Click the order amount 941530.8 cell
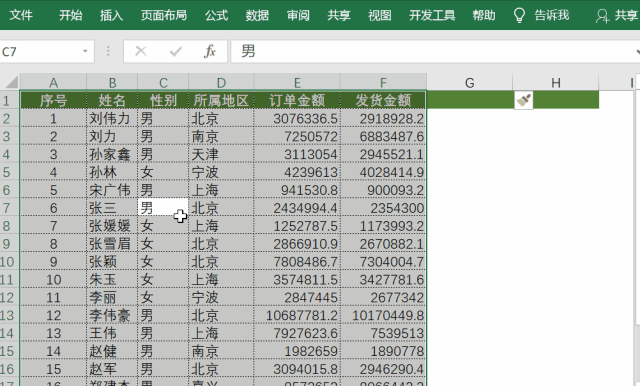This screenshot has width=640, height=386. pyautogui.click(x=297, y=190)
